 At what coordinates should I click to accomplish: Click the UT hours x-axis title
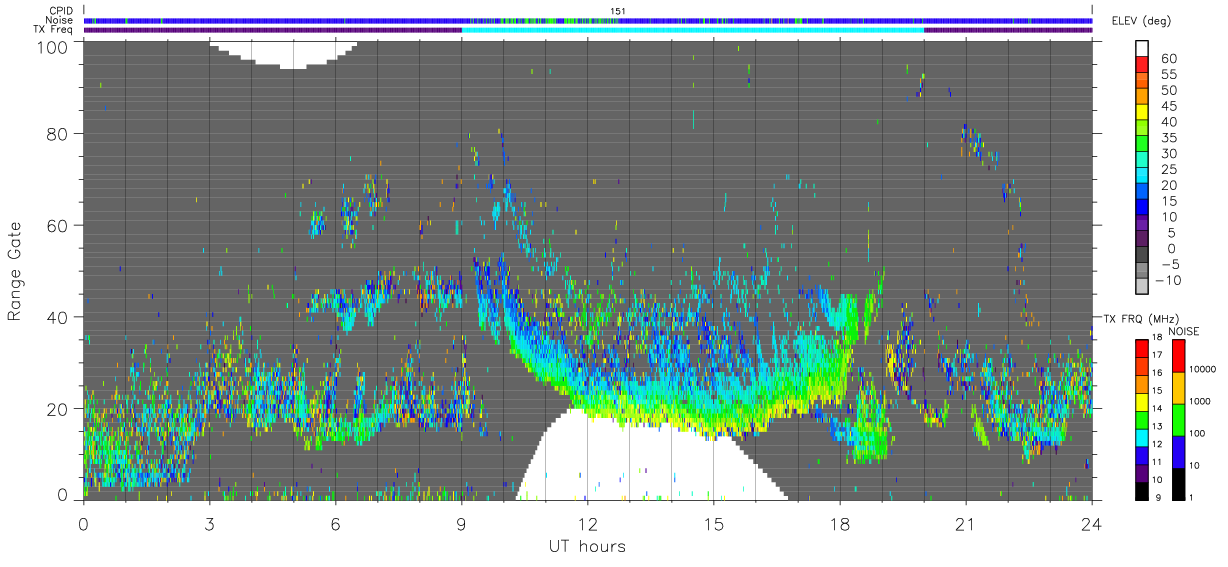(586, 547)
